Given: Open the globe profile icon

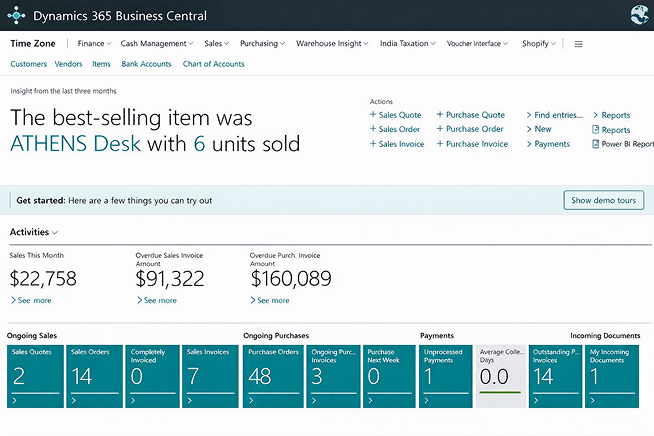Looking at the screenshot, I should tap(639, 15).
